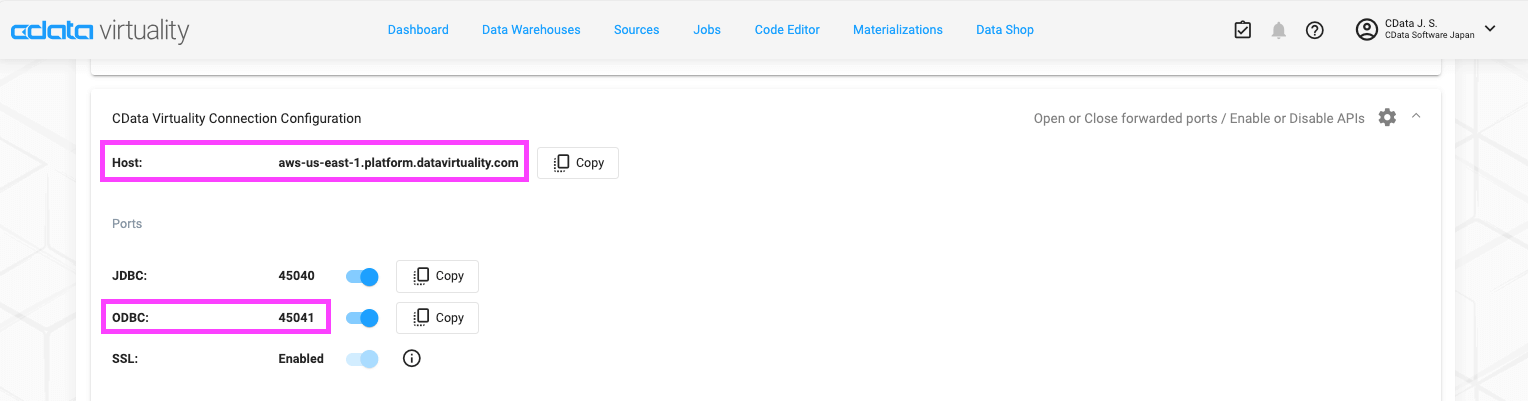Expand the user account dropdown arrow

pos(1490,29)
